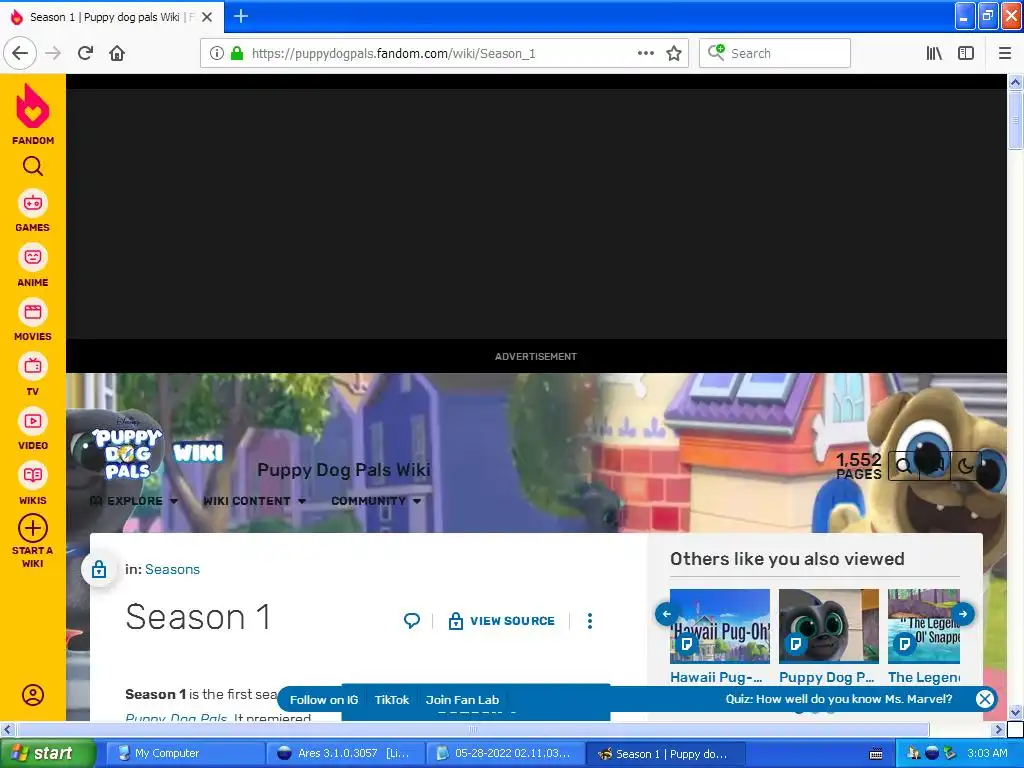This screenshot has width=1024, height=768.
Task: Click the horizontal scrollbar right arrow
Action: click(x=997, y=729)
